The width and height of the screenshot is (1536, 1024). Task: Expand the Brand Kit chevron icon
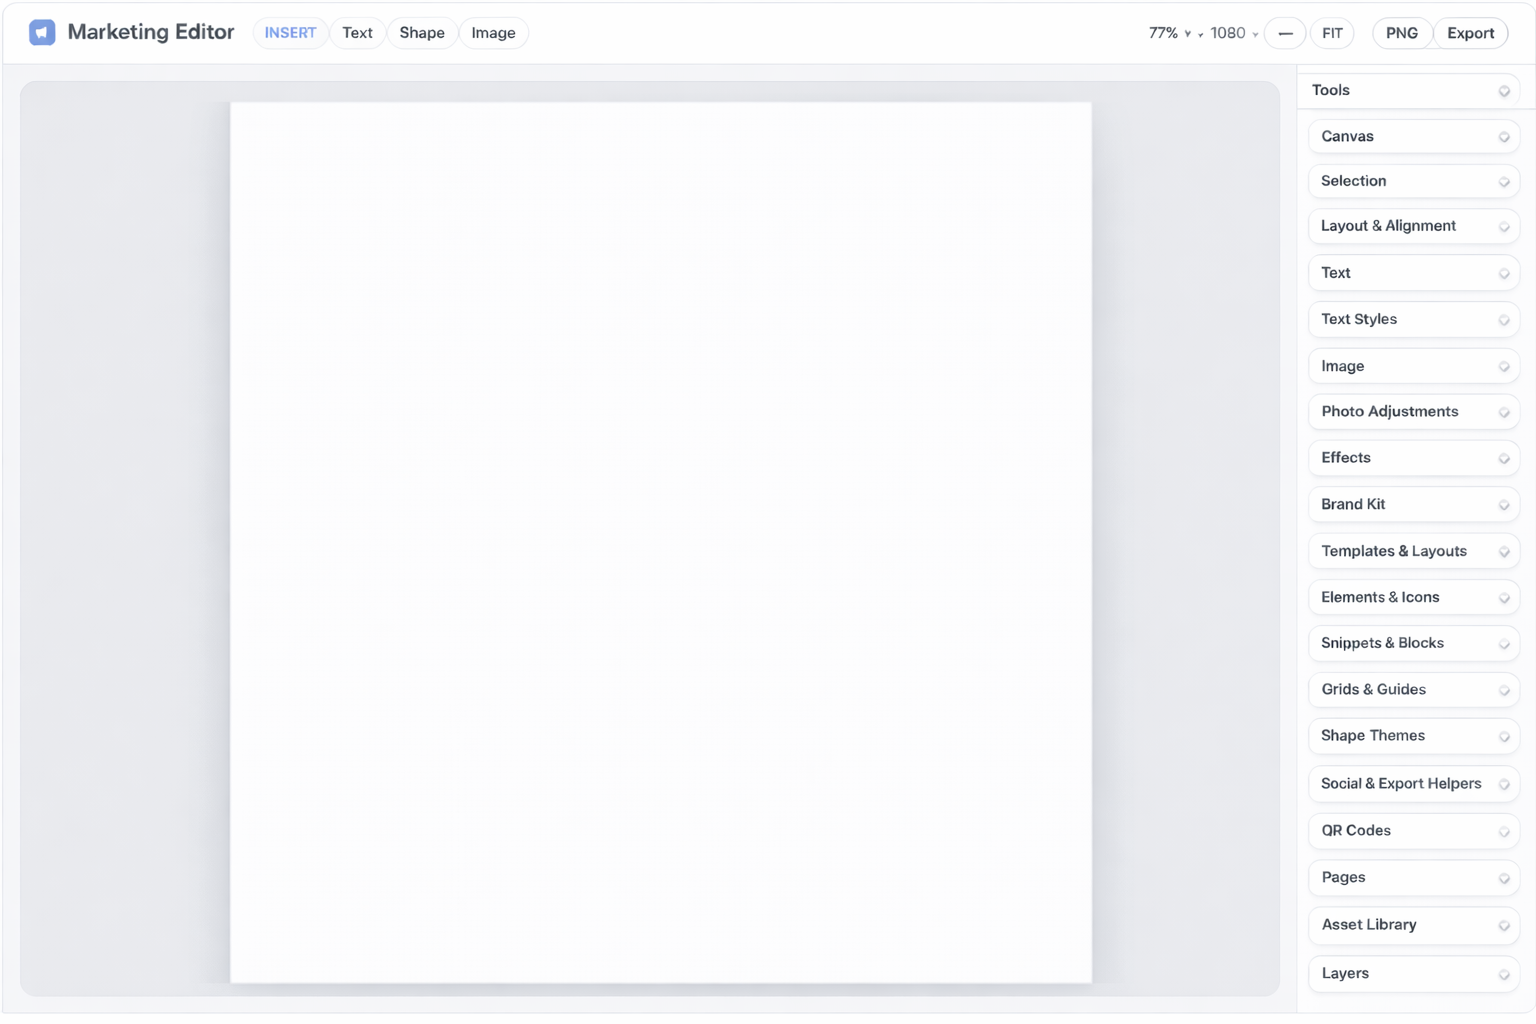[1503, 505]
